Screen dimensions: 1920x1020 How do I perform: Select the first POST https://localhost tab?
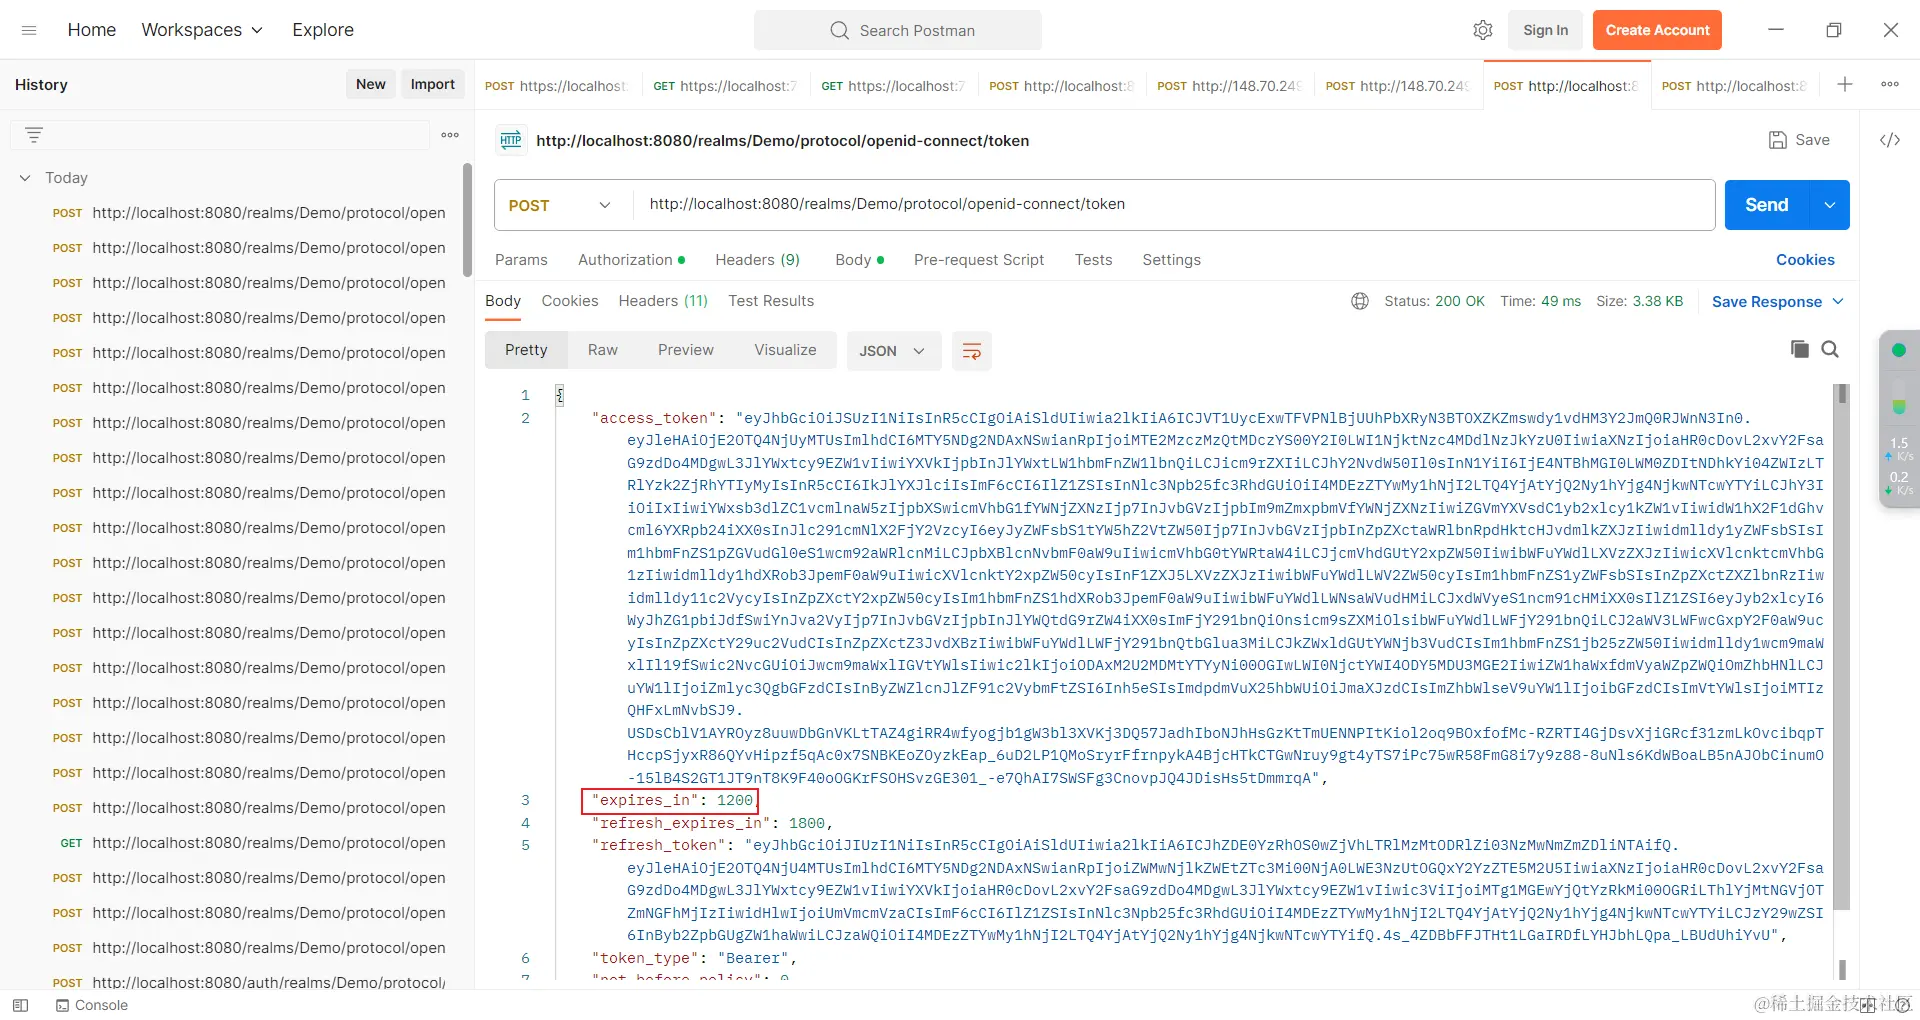(x=557, y=86)
